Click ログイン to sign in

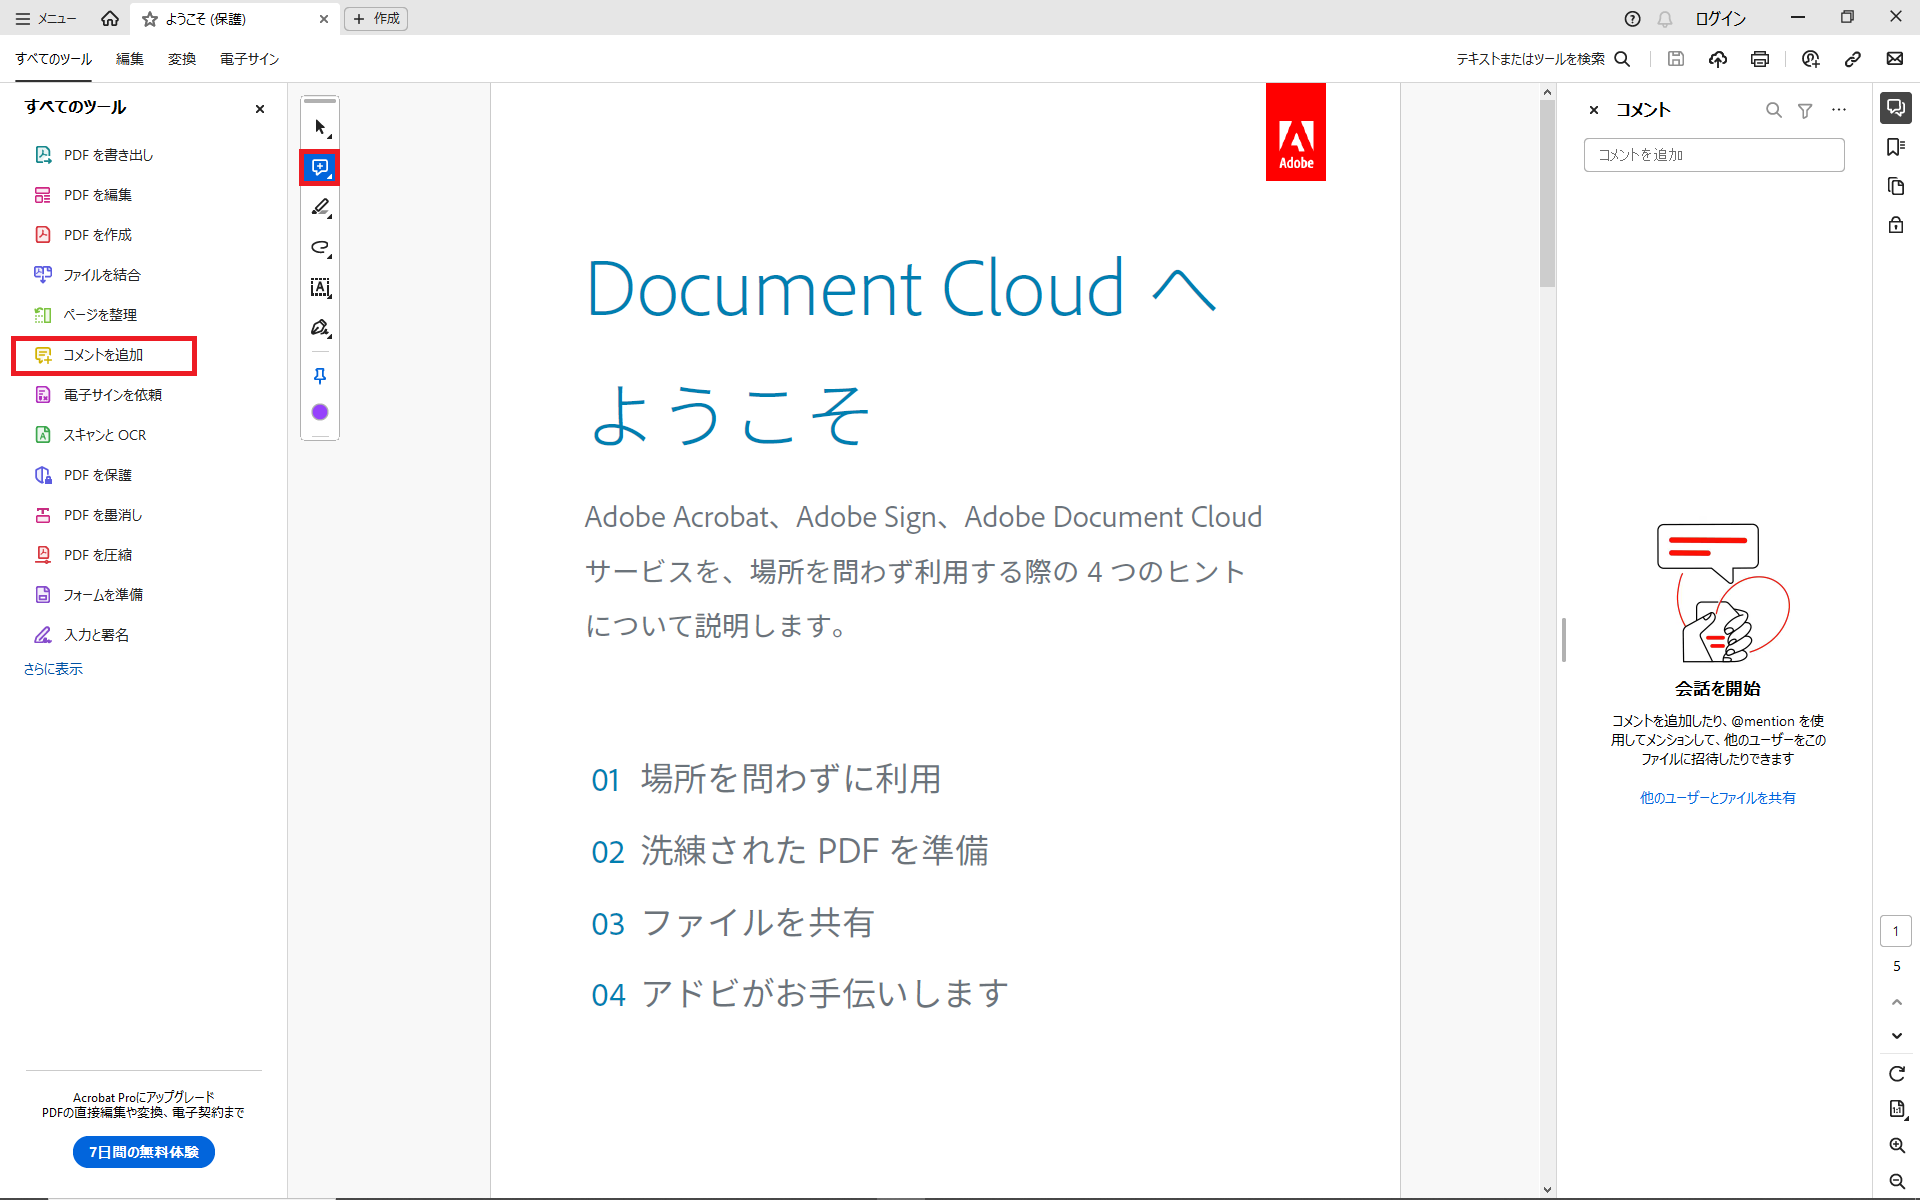[x=1720, y=18]
